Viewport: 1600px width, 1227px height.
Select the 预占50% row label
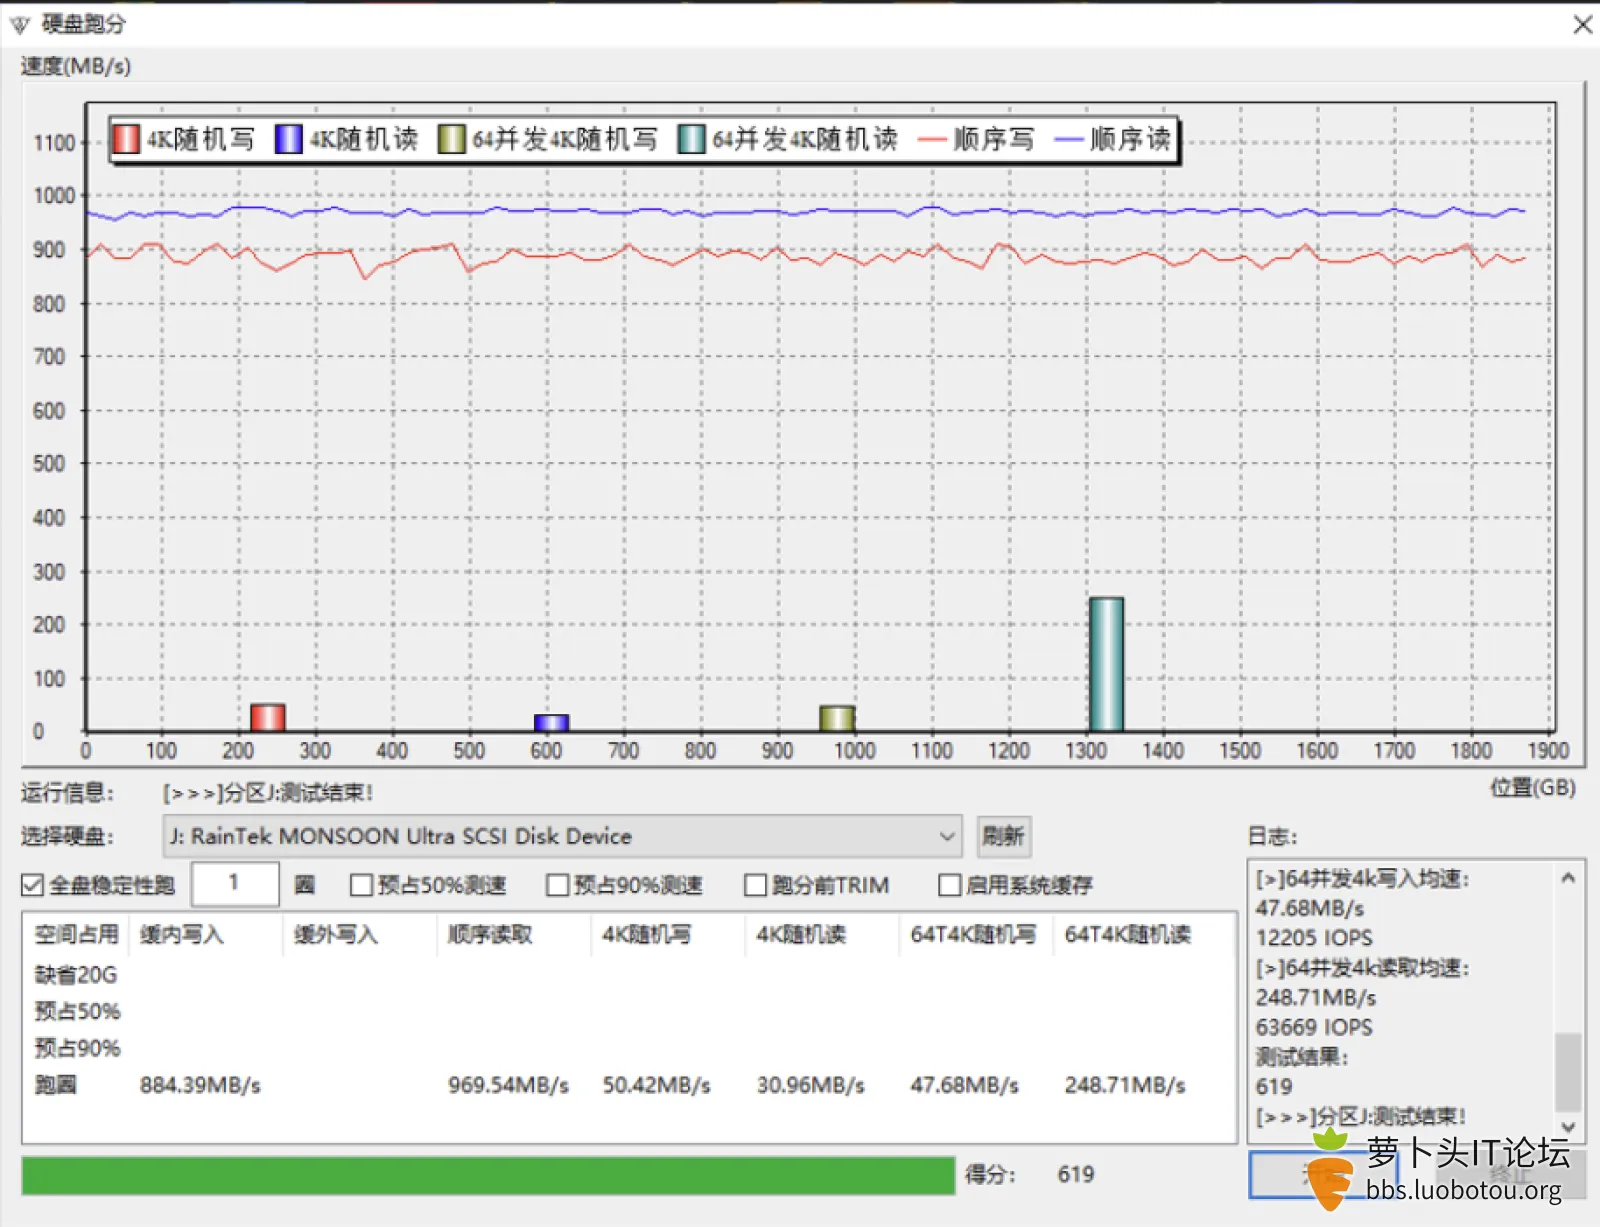tap(77, 1011)
